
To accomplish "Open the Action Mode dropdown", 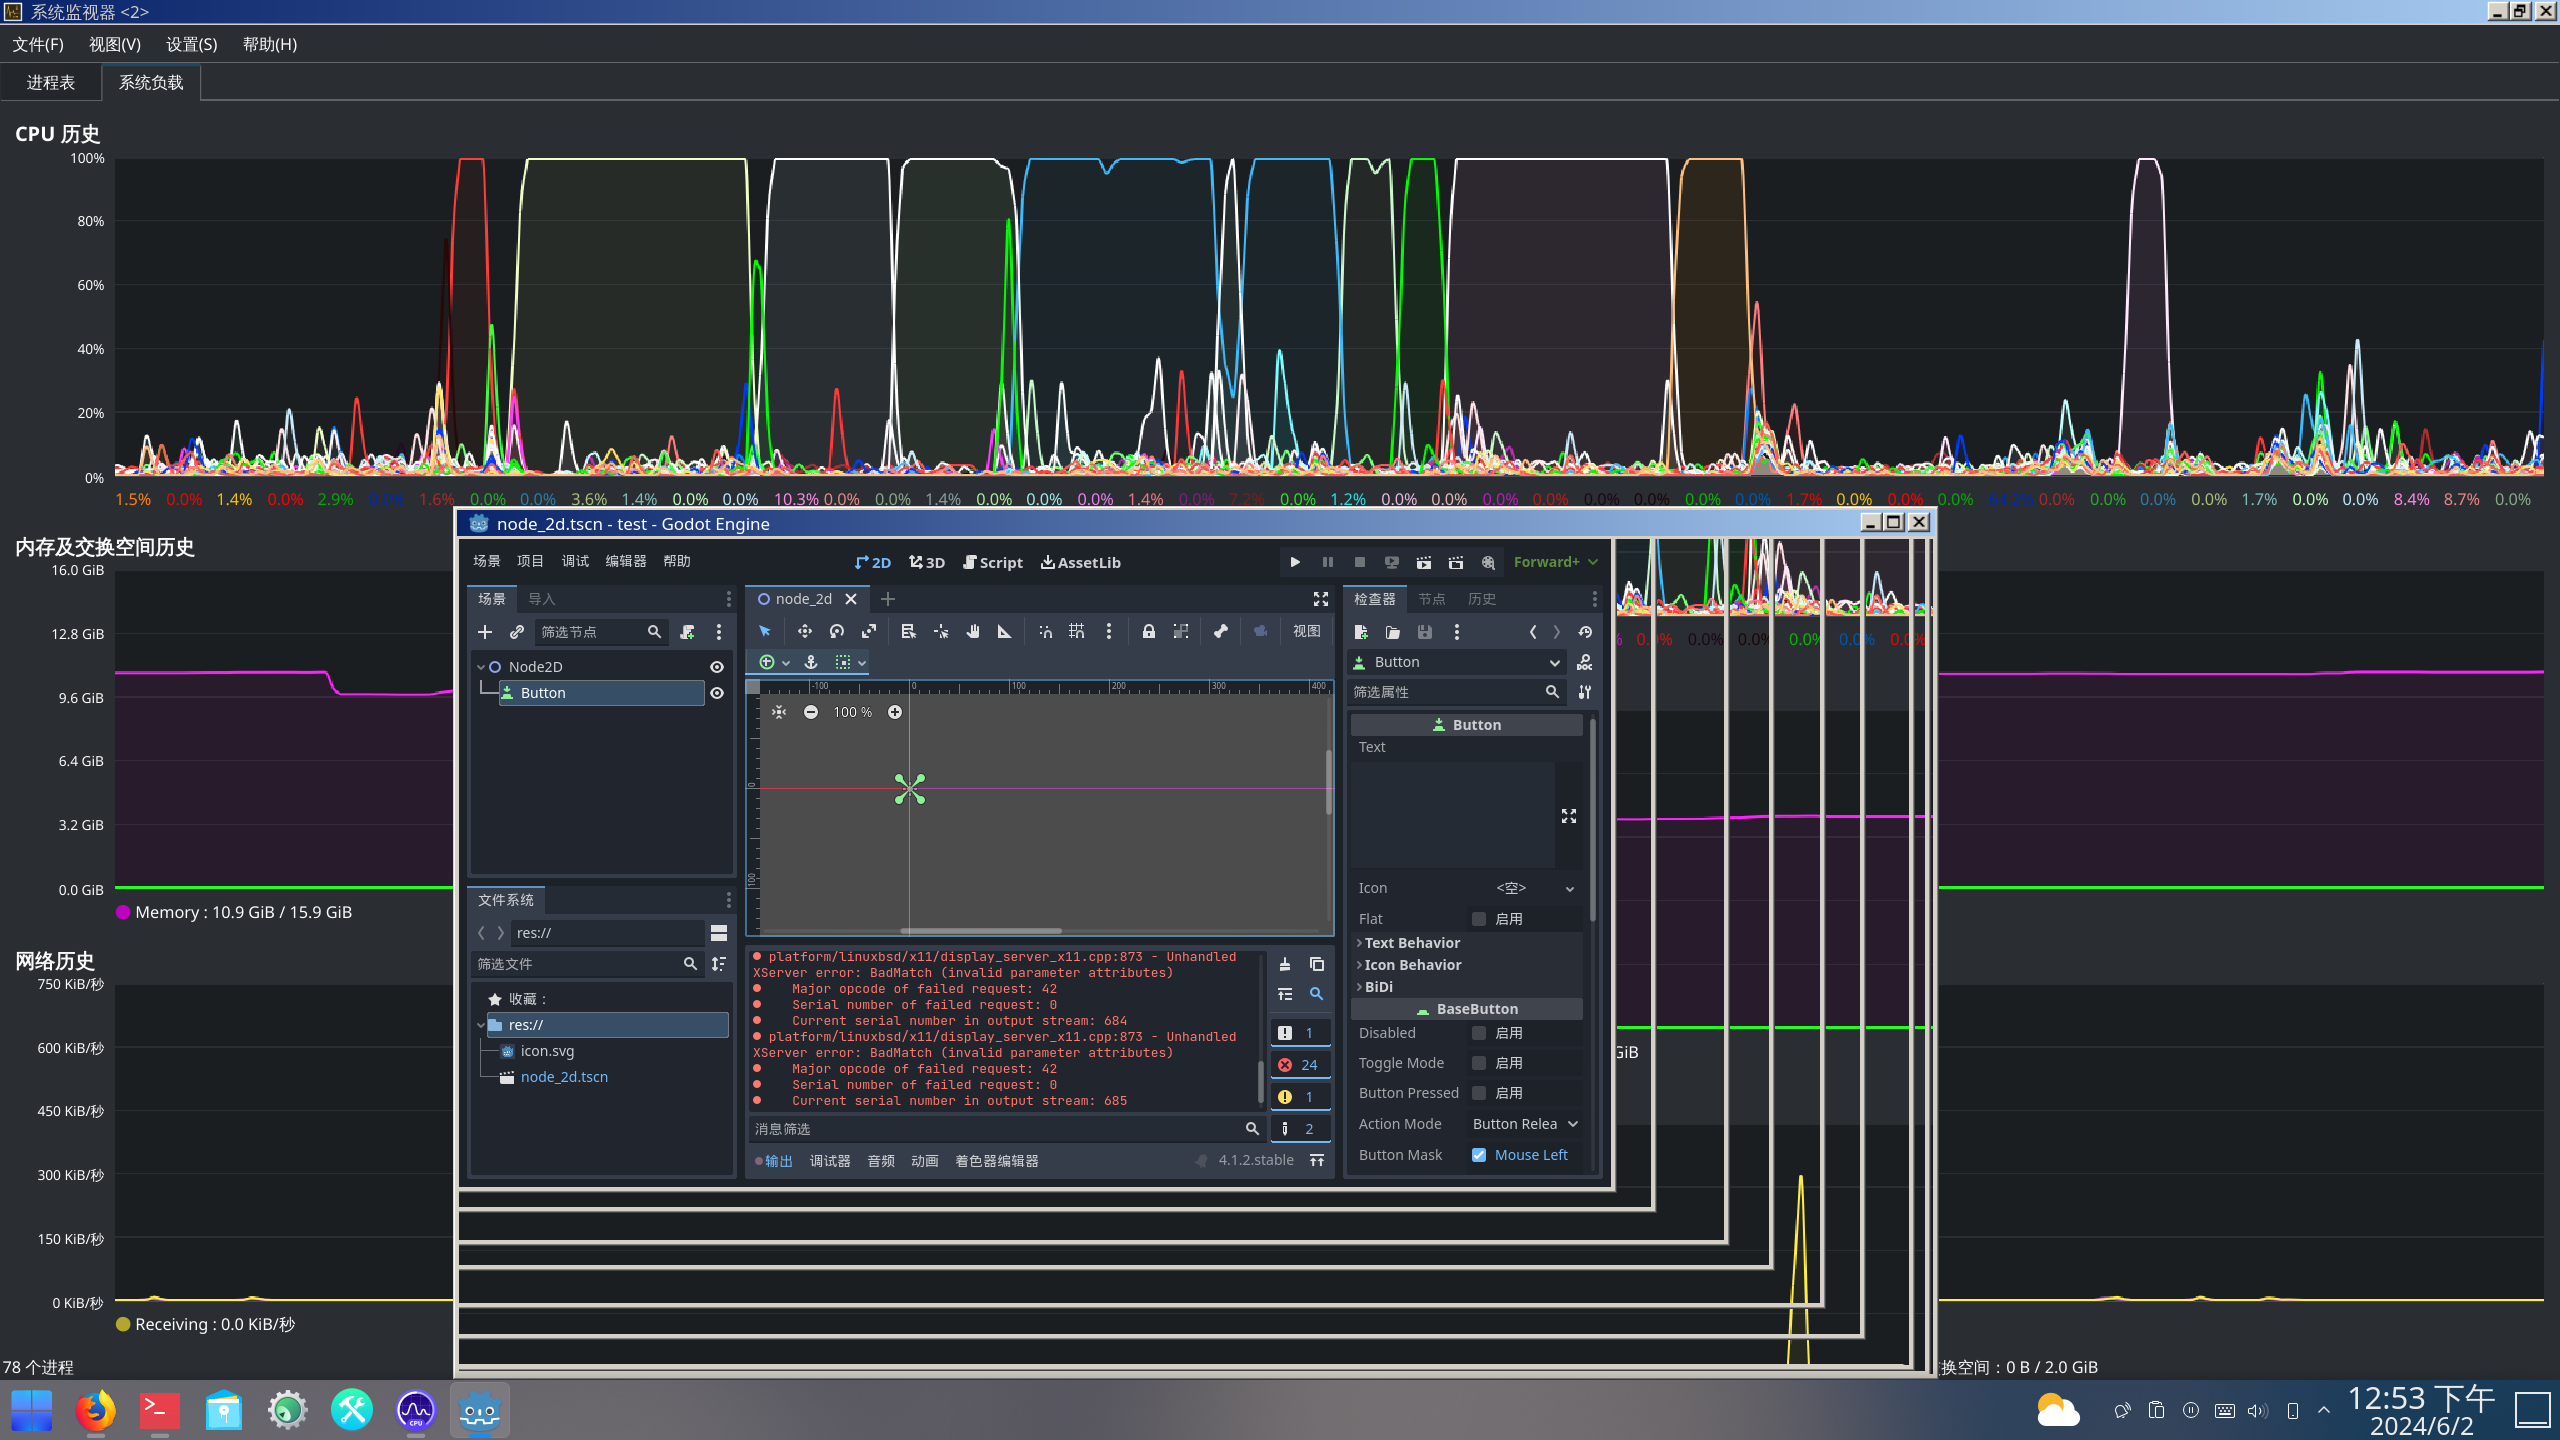I will point(1525,1124).
